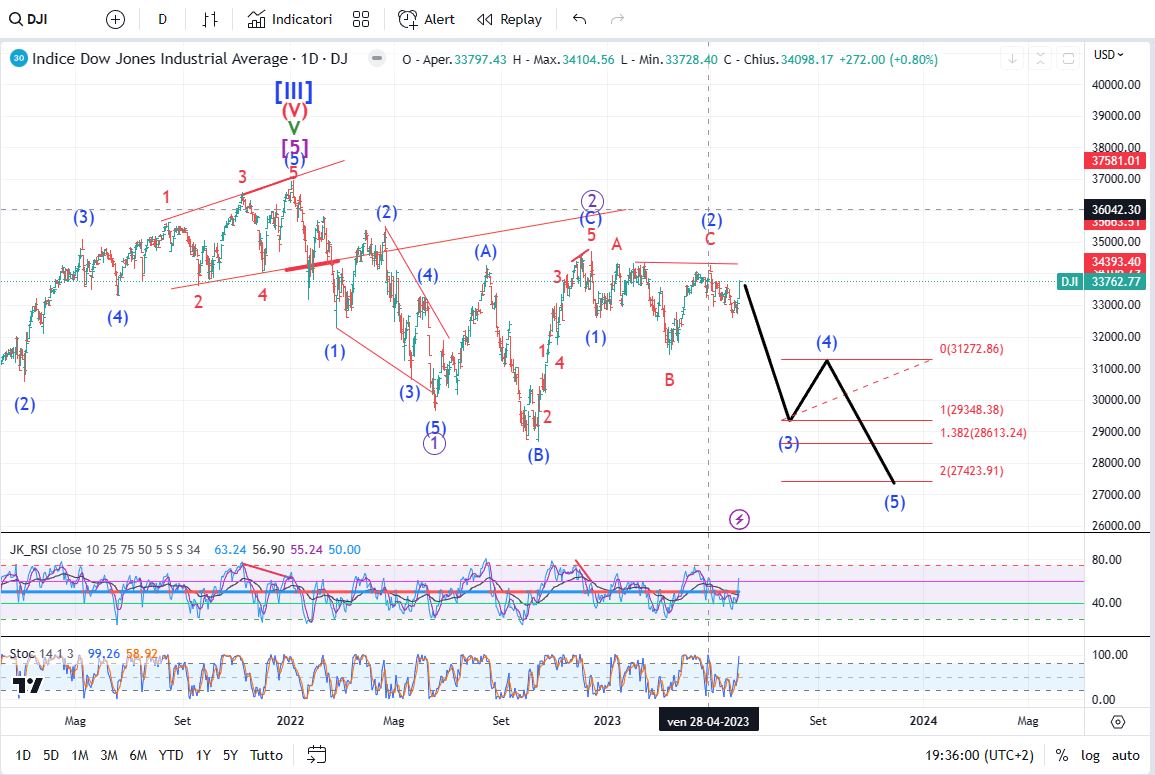Select the [III] wave label

click(x=293, y=91)
